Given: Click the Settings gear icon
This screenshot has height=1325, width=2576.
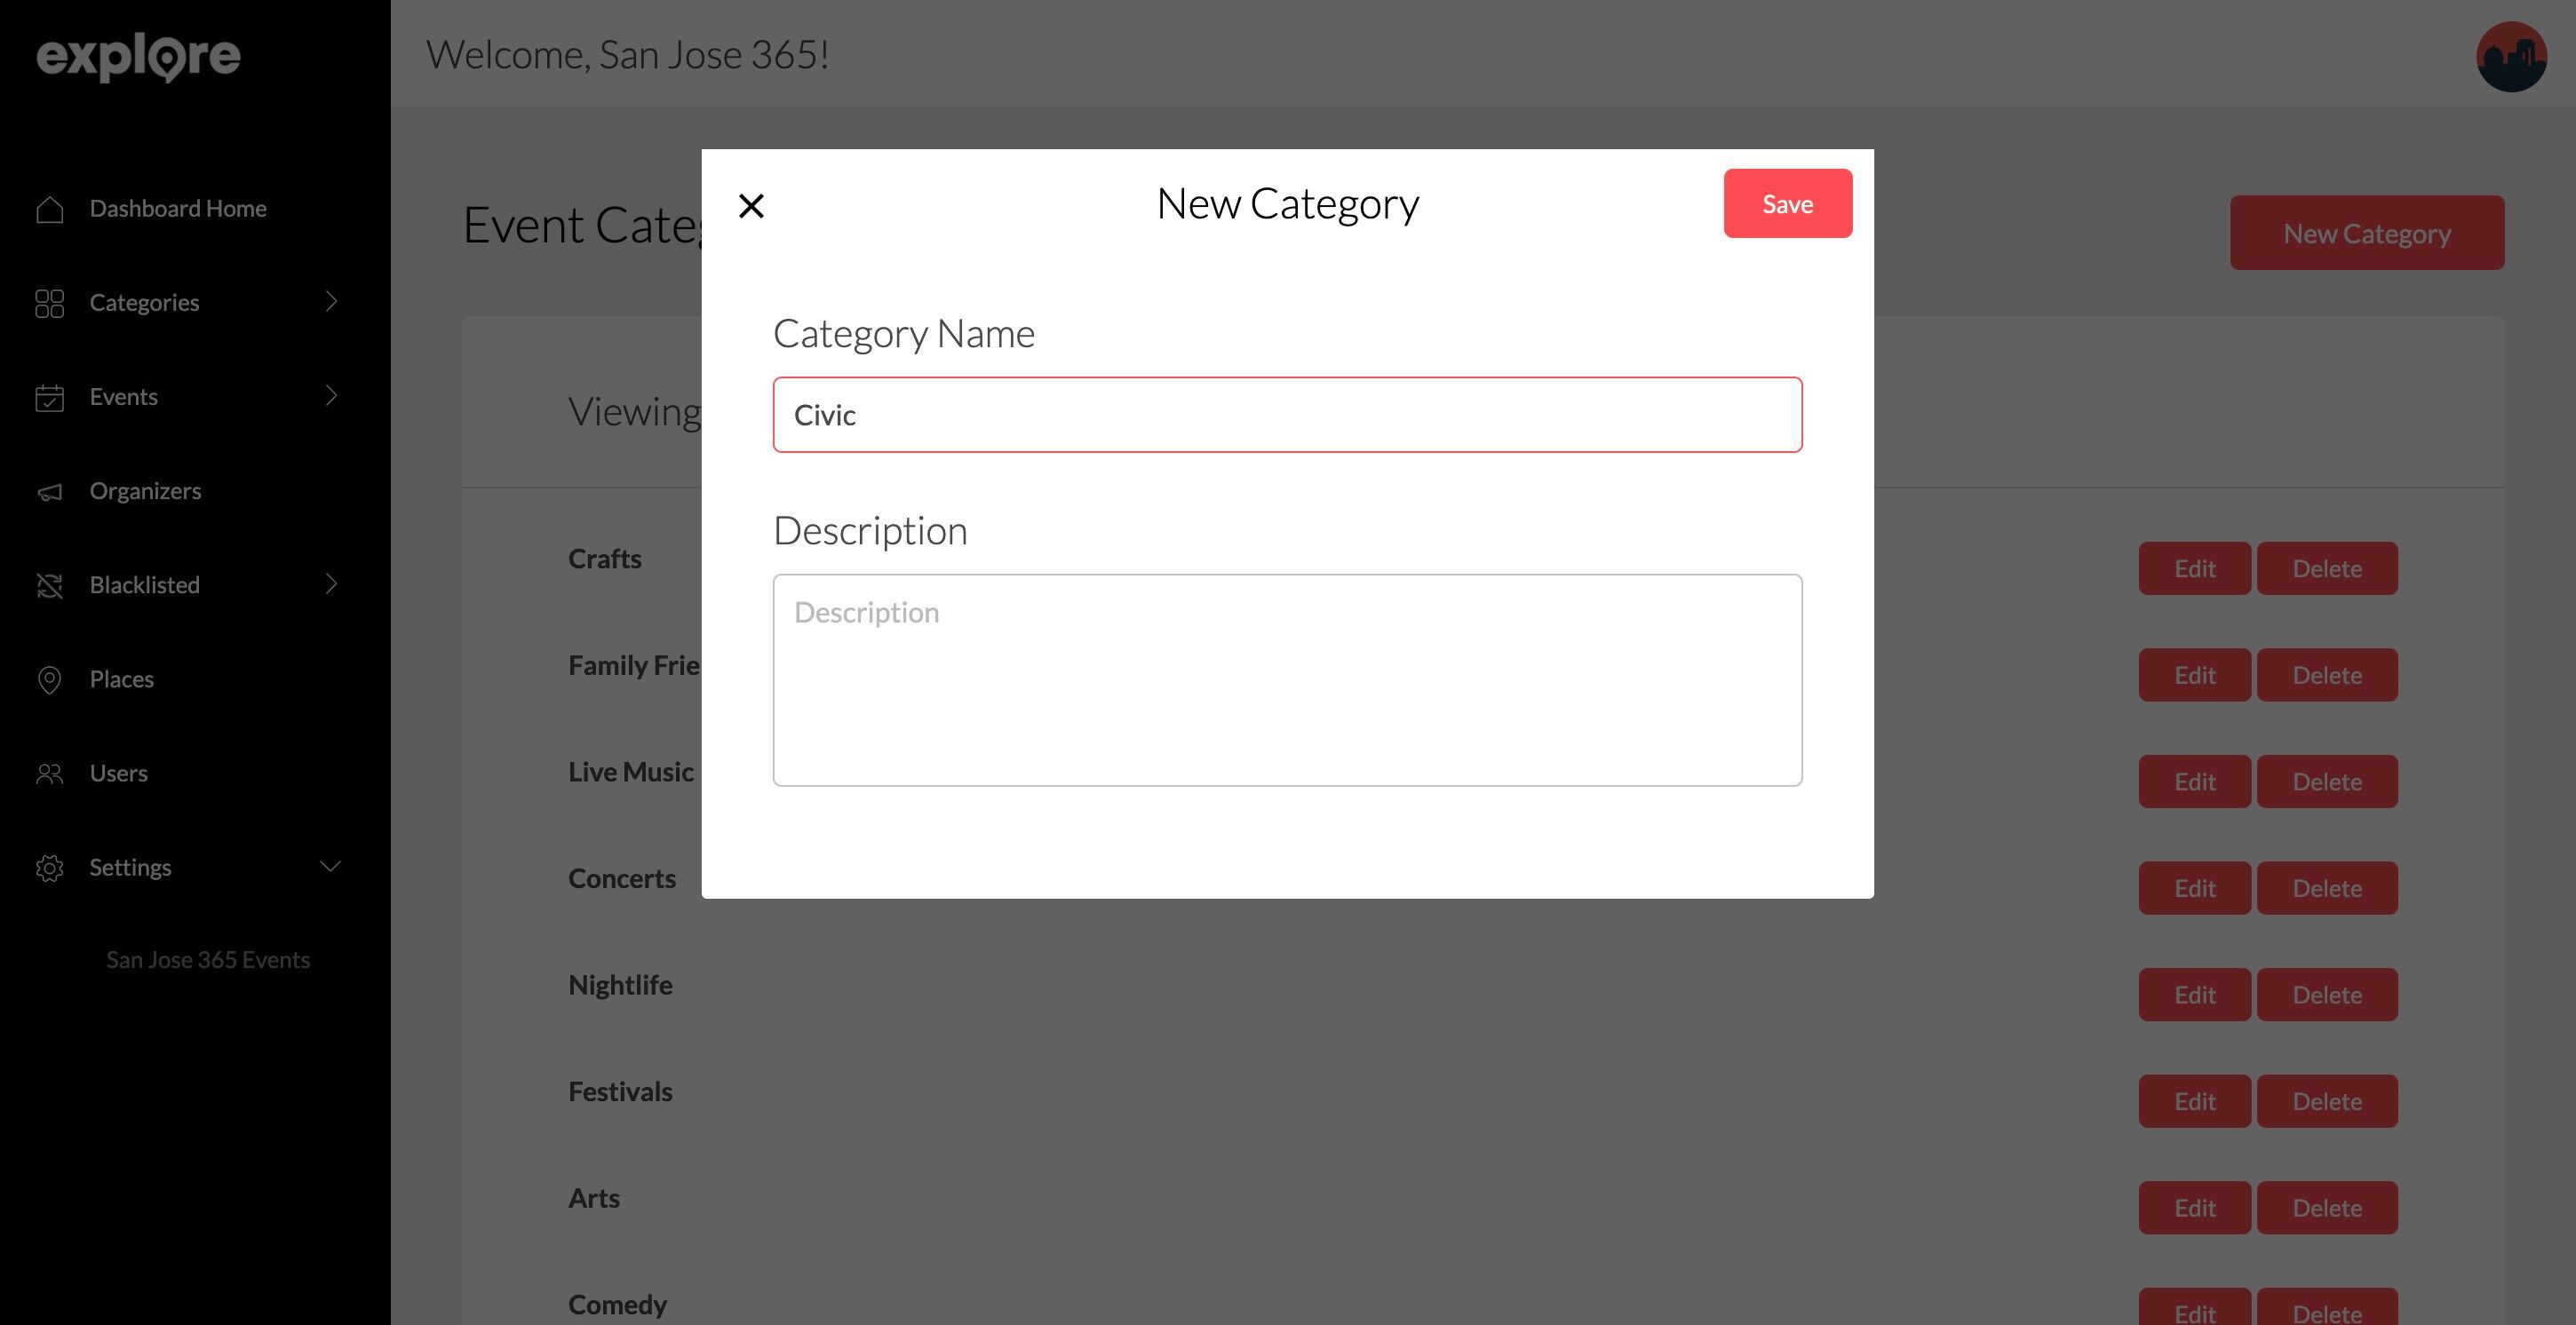Looking at the screenshot, I should (x=49, y=868).
